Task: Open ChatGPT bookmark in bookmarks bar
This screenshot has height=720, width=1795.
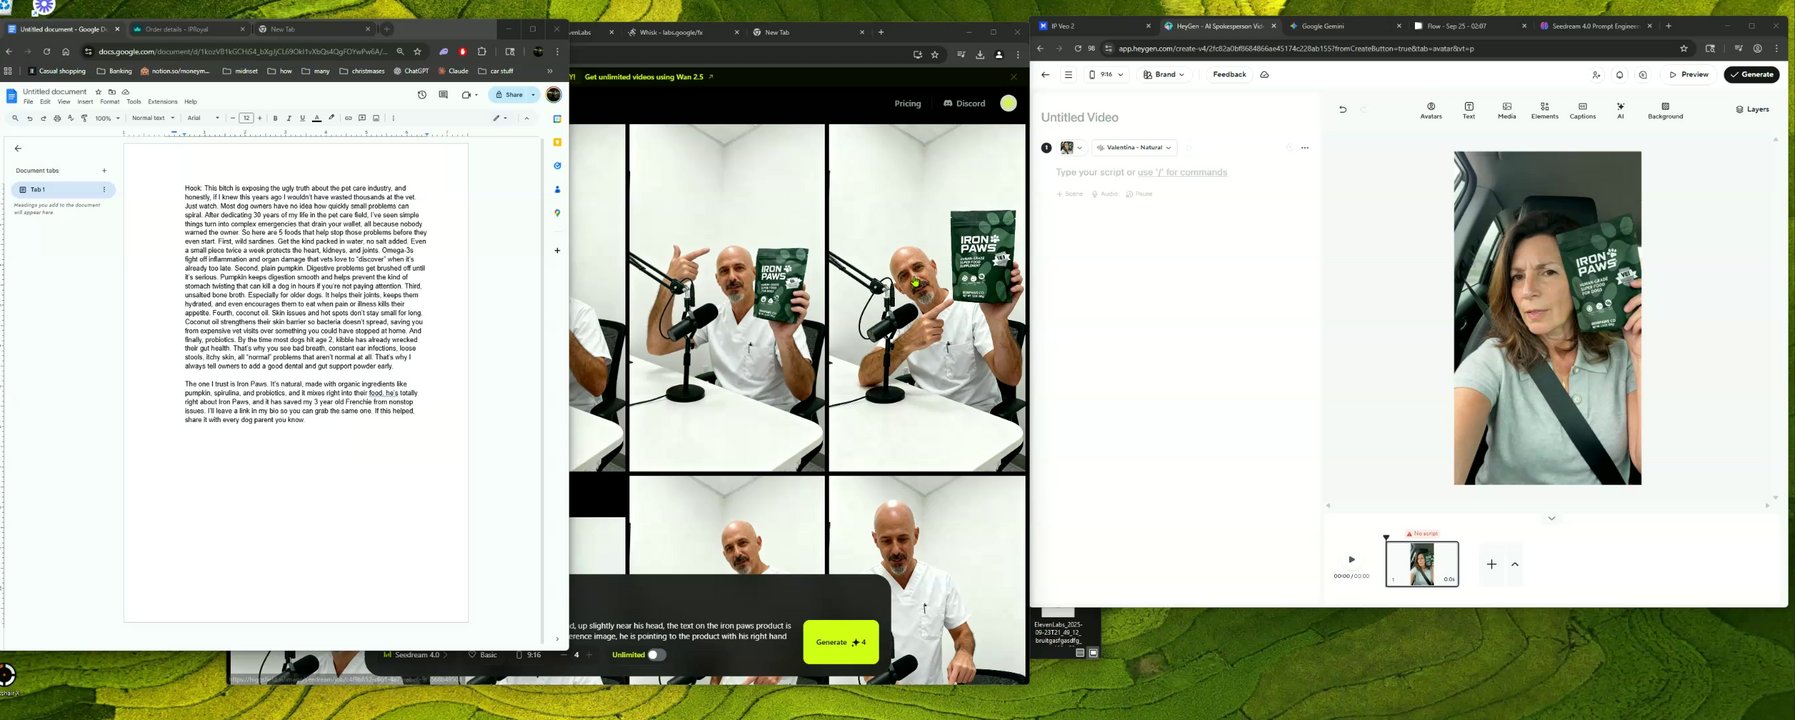Action: tap(411, 71)
